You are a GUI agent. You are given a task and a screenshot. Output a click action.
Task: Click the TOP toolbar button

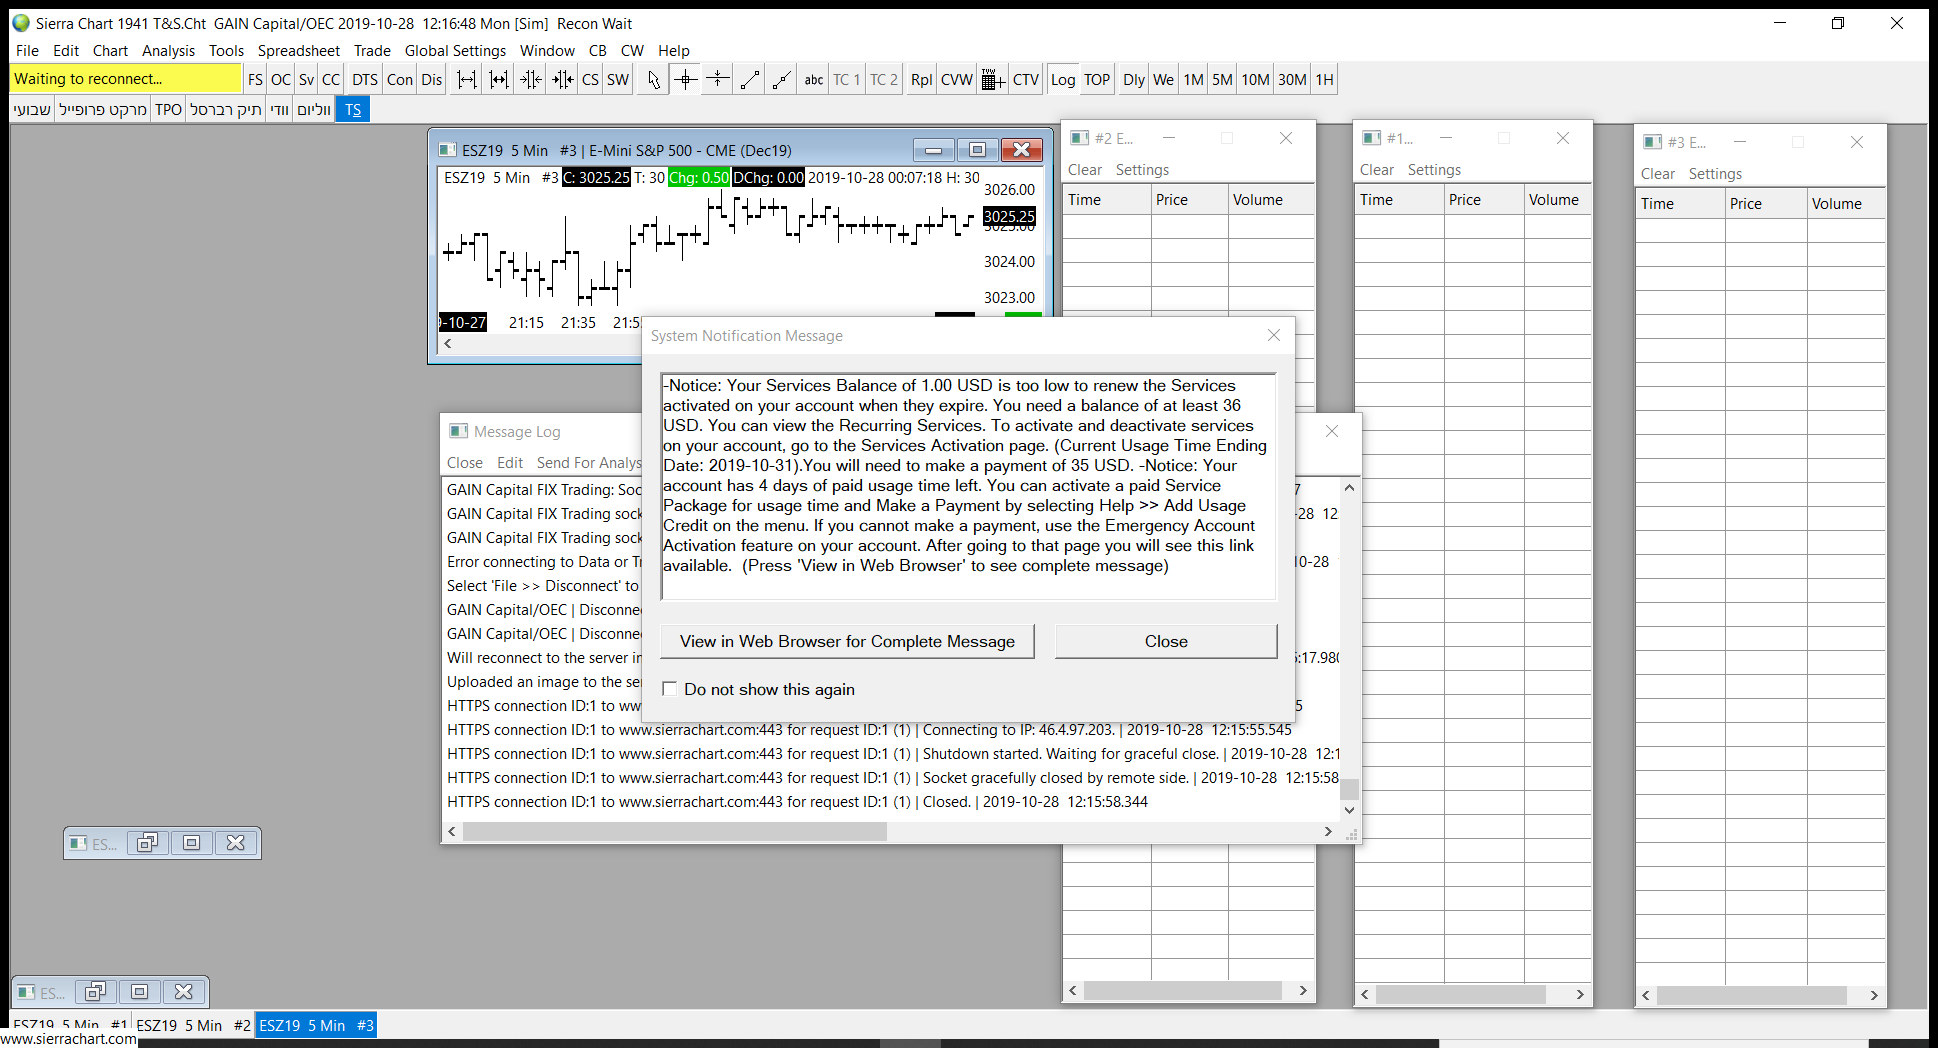point(1097,80)
